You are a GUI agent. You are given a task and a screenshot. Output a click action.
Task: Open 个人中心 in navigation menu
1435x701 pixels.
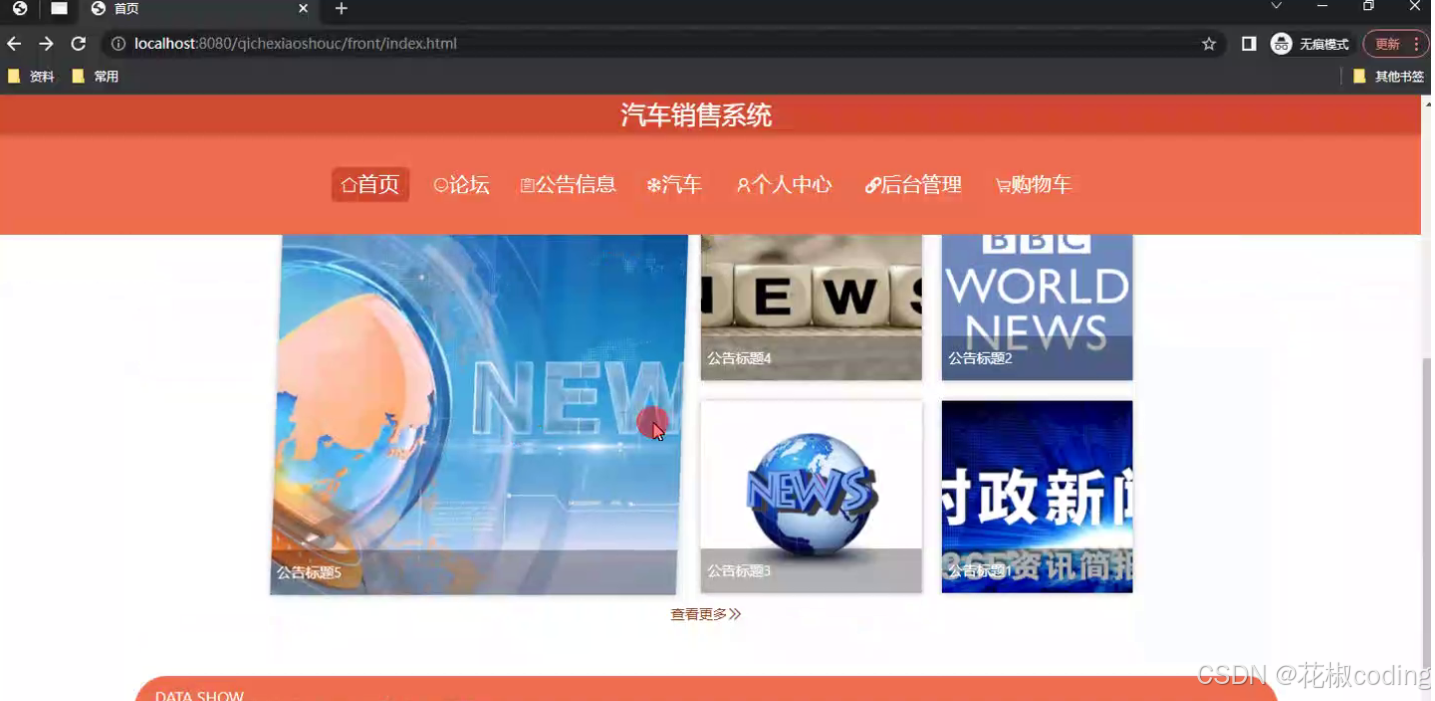click(x=784, y=185)
